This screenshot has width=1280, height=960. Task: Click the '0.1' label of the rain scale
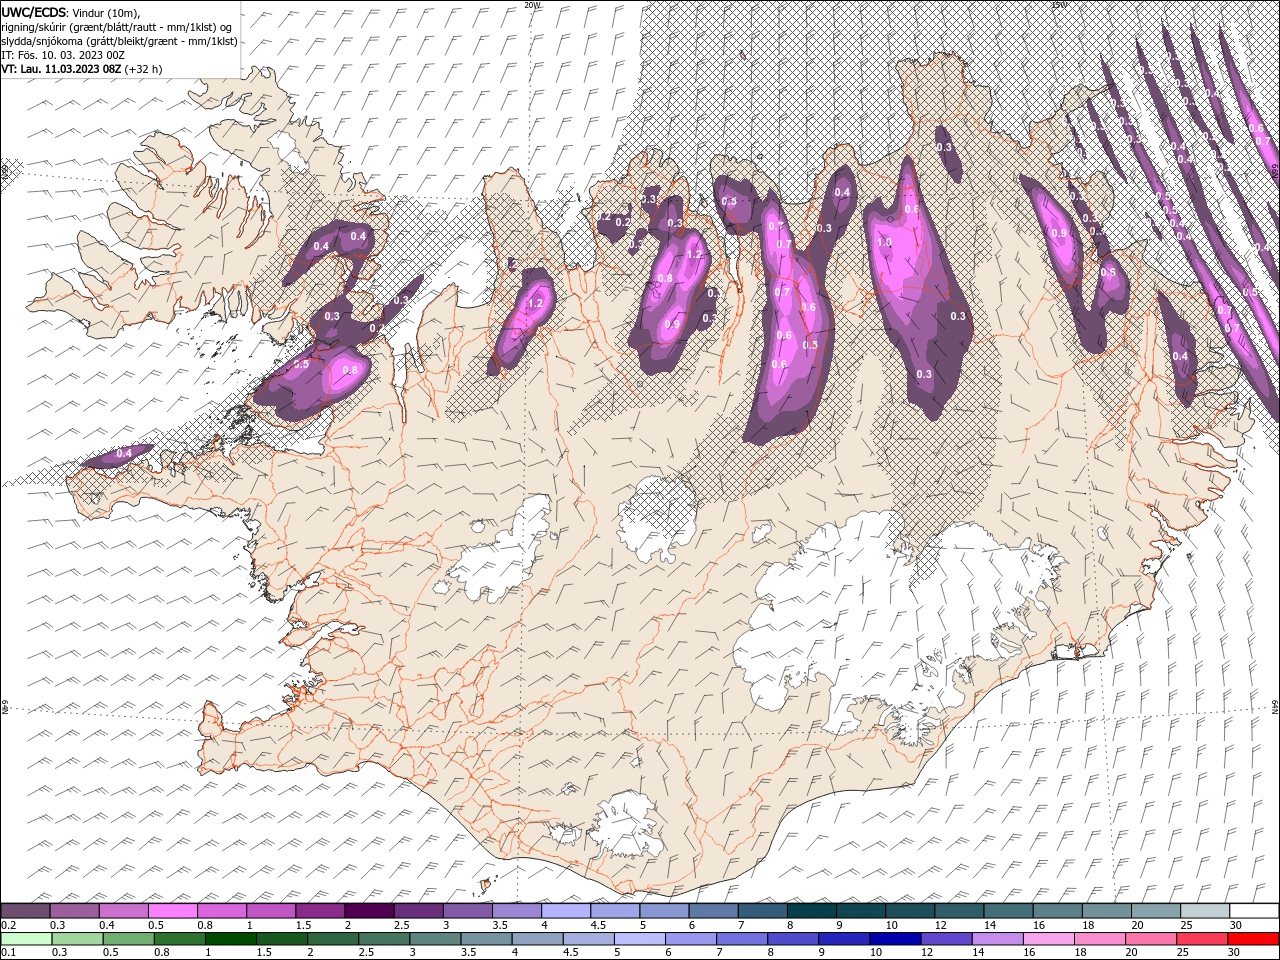9,953
